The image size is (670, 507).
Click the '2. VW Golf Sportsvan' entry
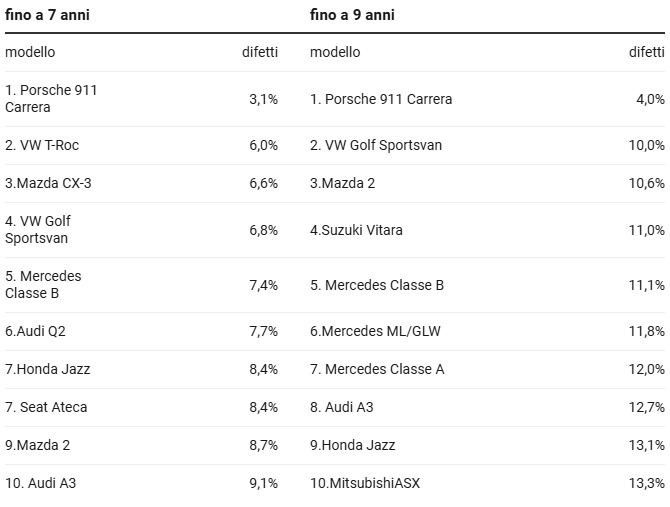pyautogui.click(x=376, y=145)
